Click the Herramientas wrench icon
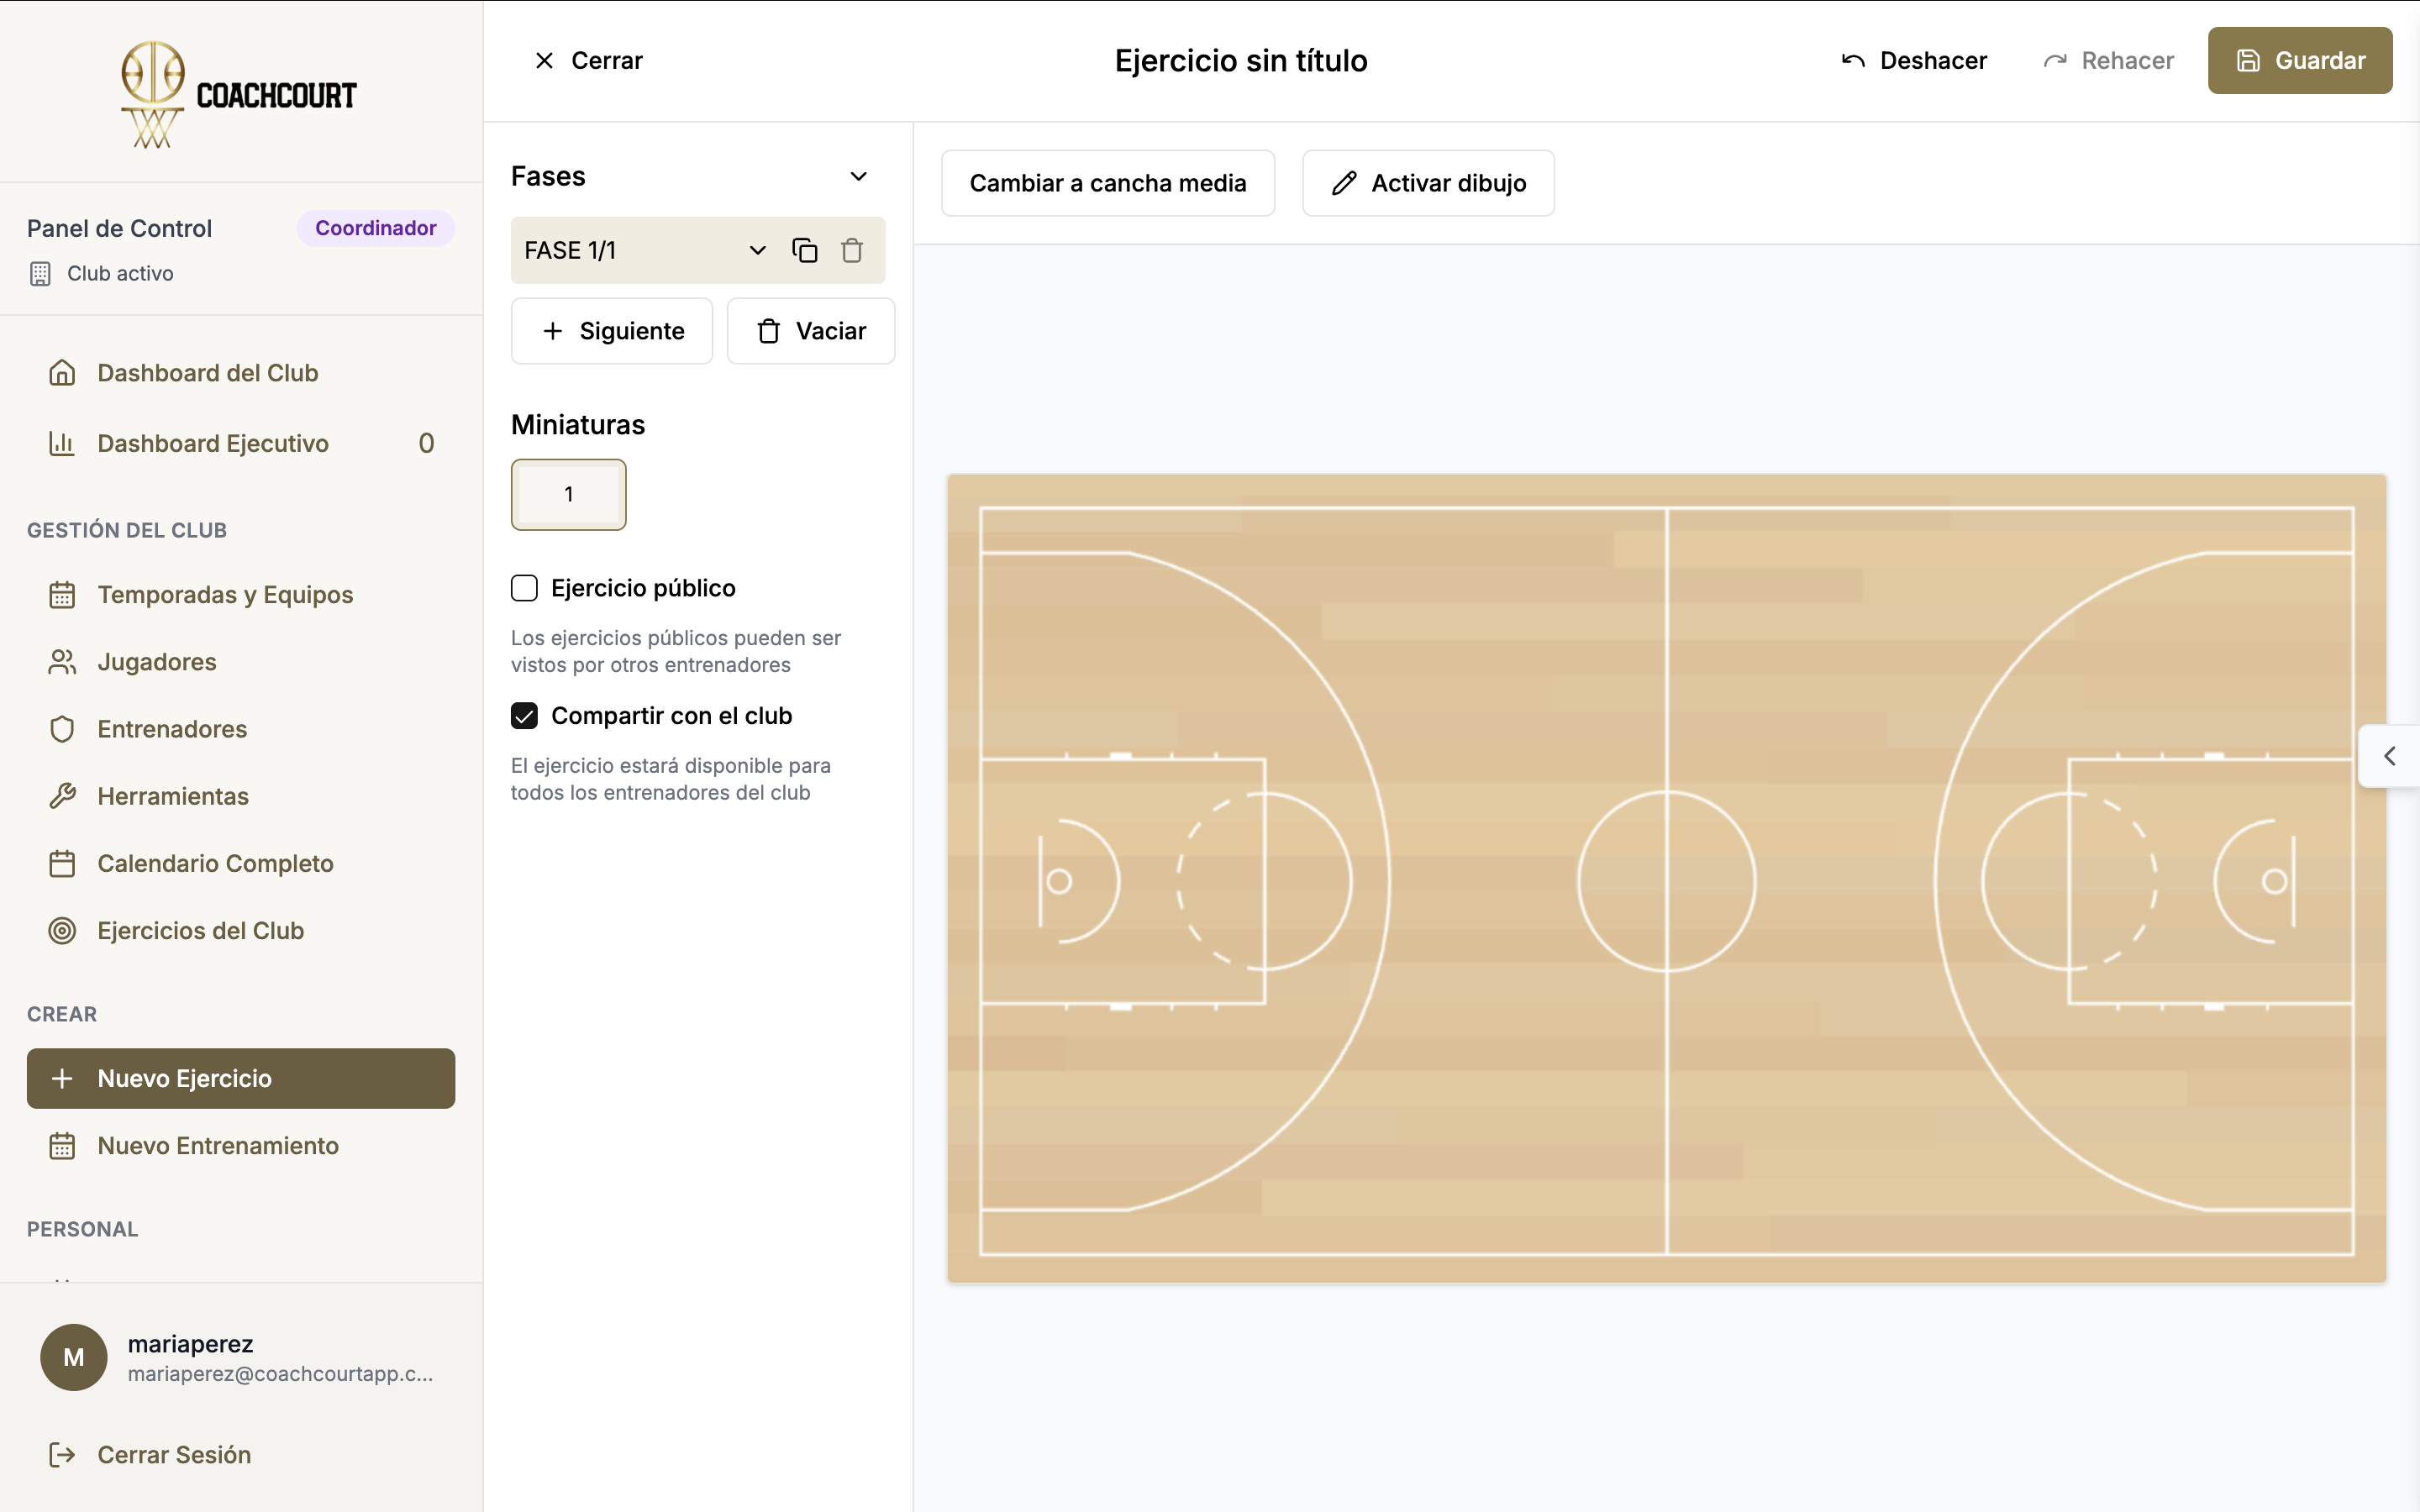Viewport: 2420px width, 1512px height. 62,796
